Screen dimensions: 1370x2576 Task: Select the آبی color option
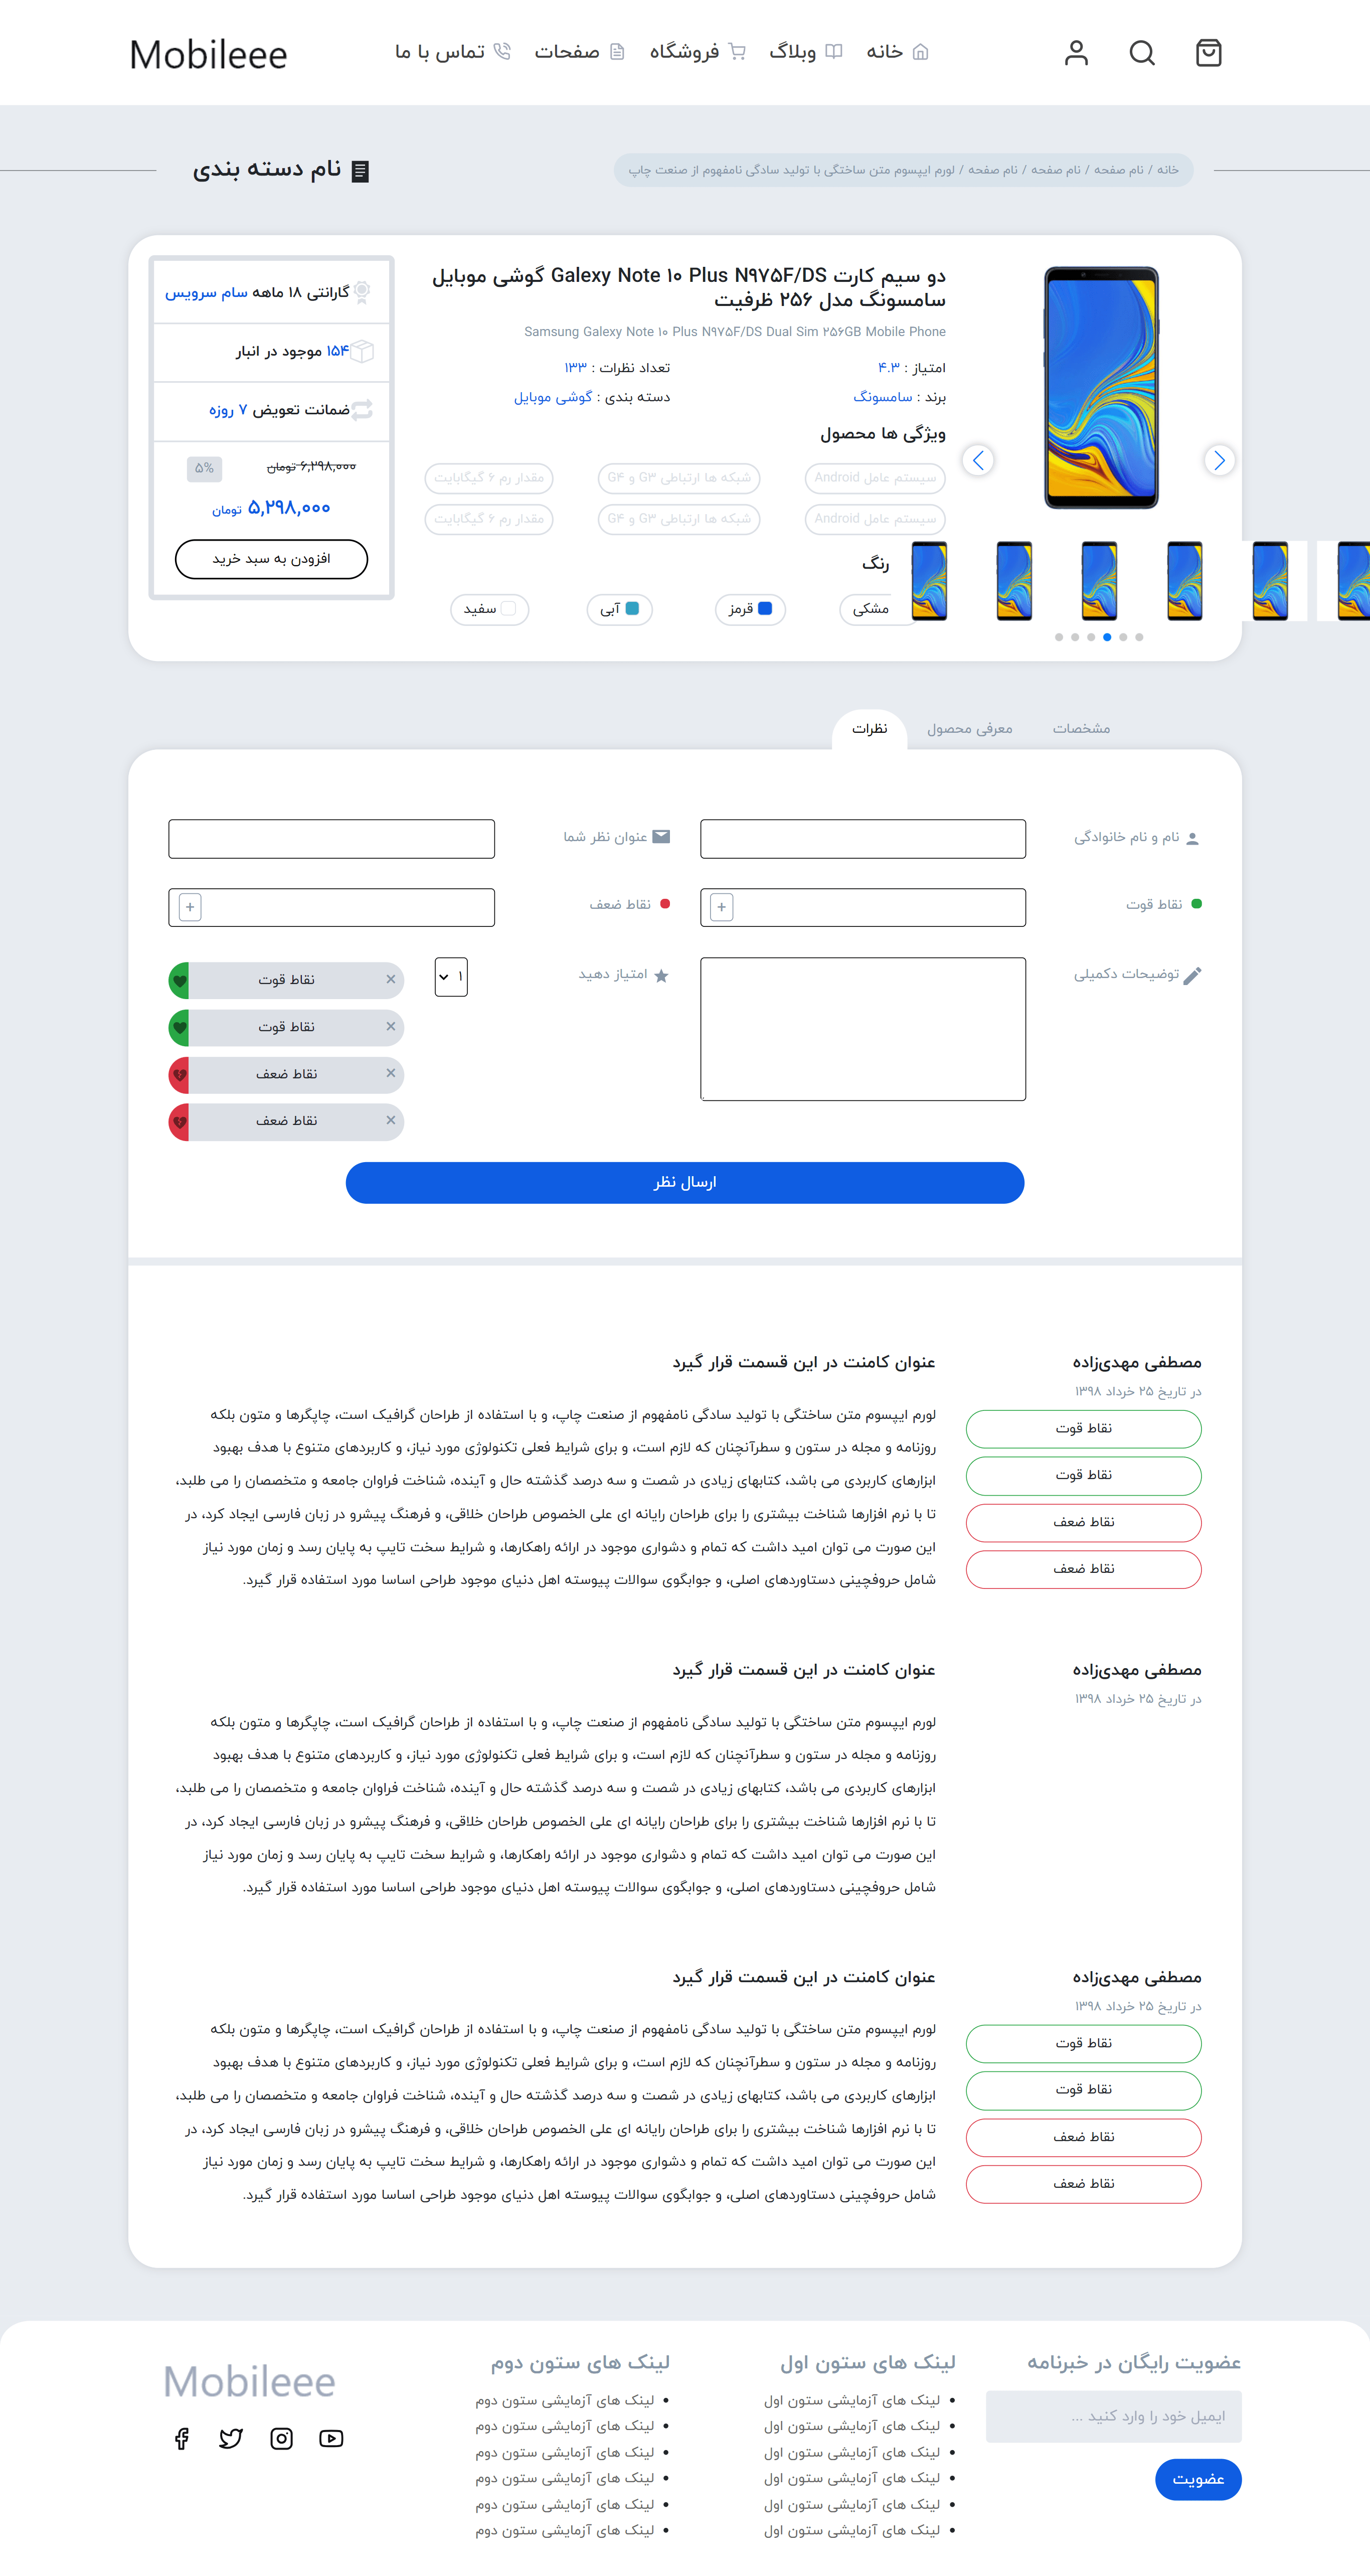619,609
